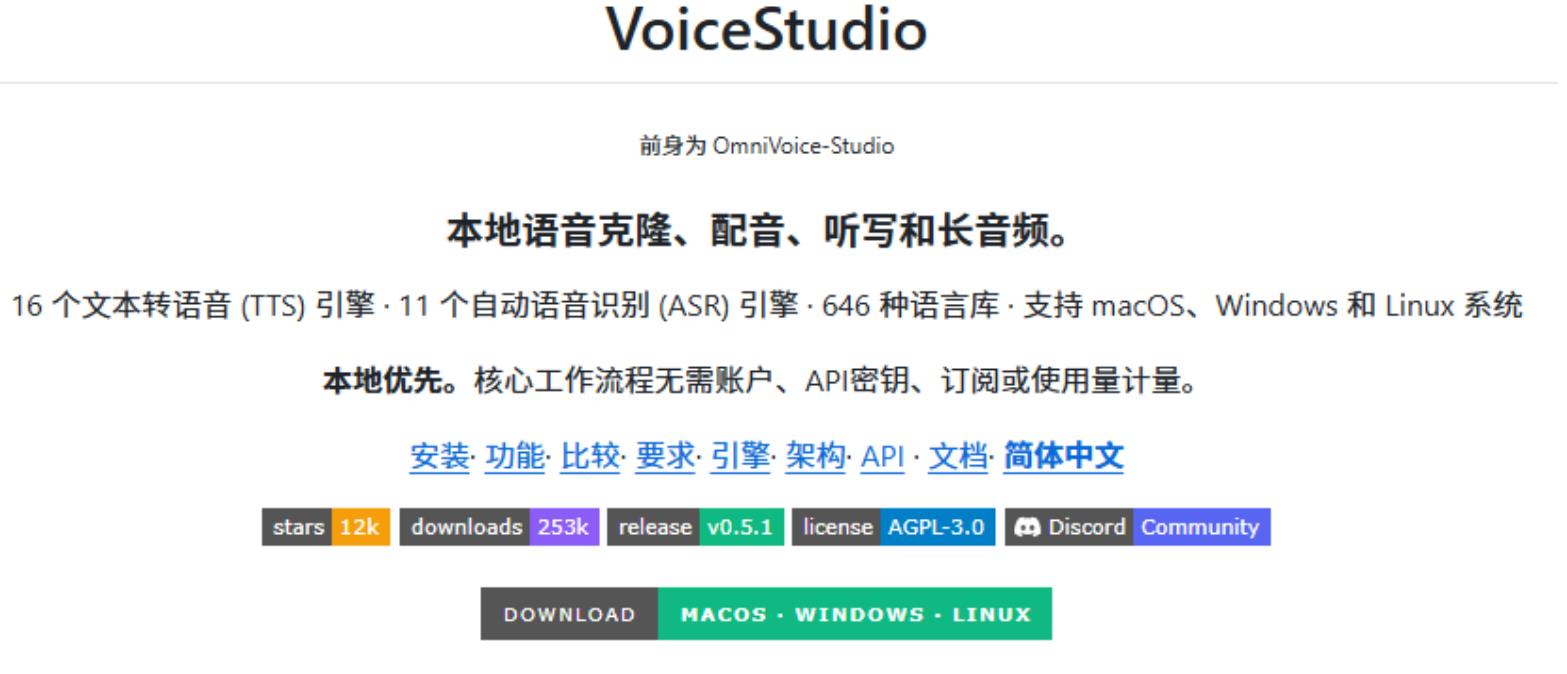Click the Download macOS · Windows · Linux button

click(766, 614)
